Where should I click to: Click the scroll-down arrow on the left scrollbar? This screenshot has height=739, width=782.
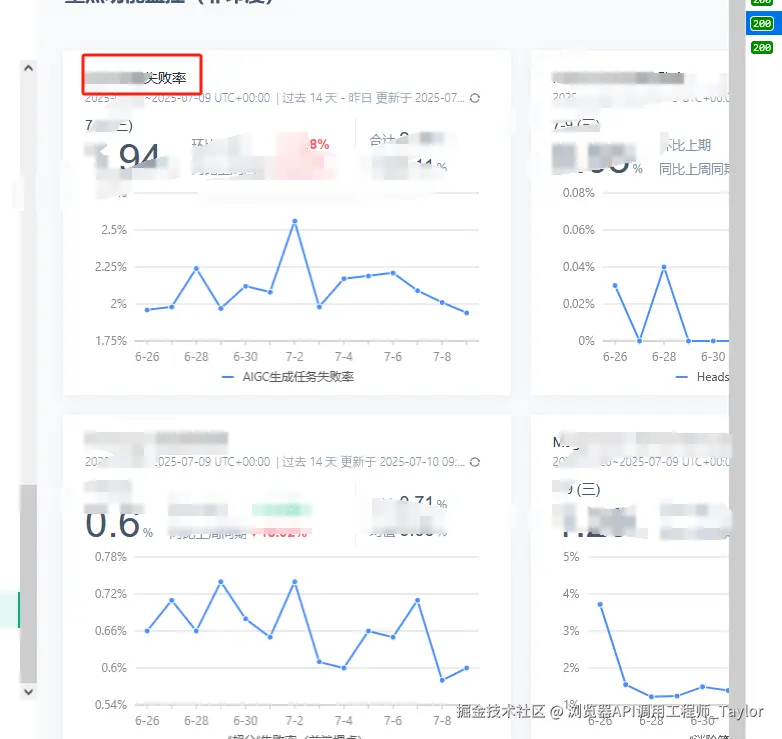(28, 692)
